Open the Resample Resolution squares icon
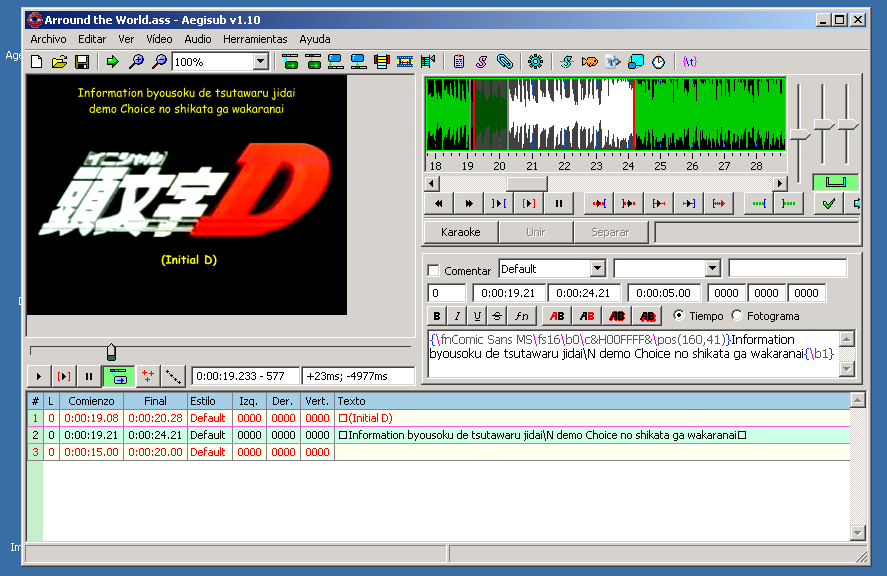 click(636, 62)
